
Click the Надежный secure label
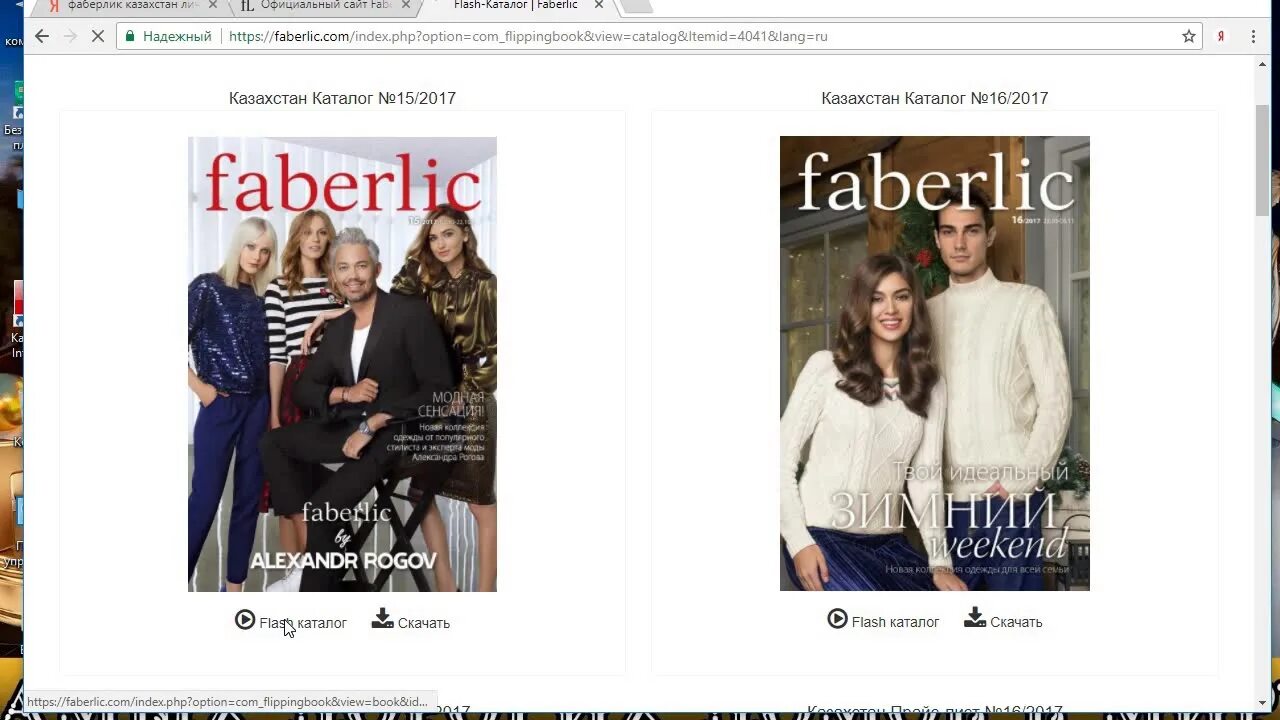point(177,36)
